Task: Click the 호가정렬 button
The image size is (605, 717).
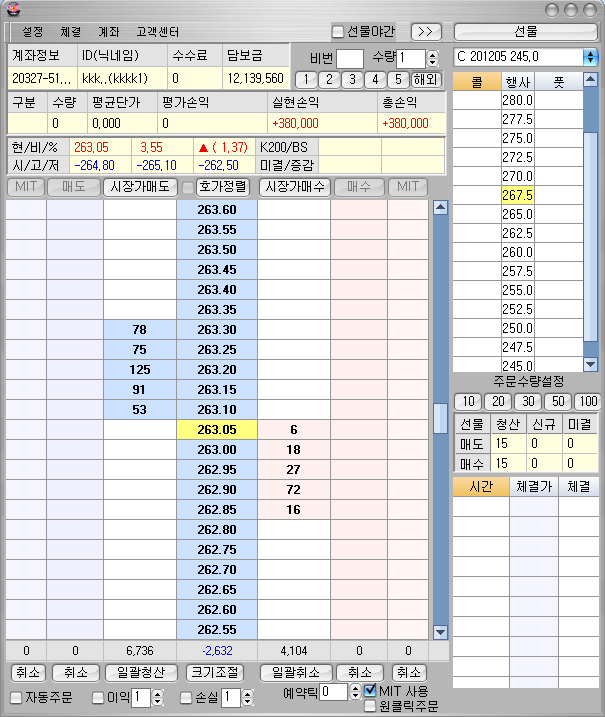Action: coord(223,187)
